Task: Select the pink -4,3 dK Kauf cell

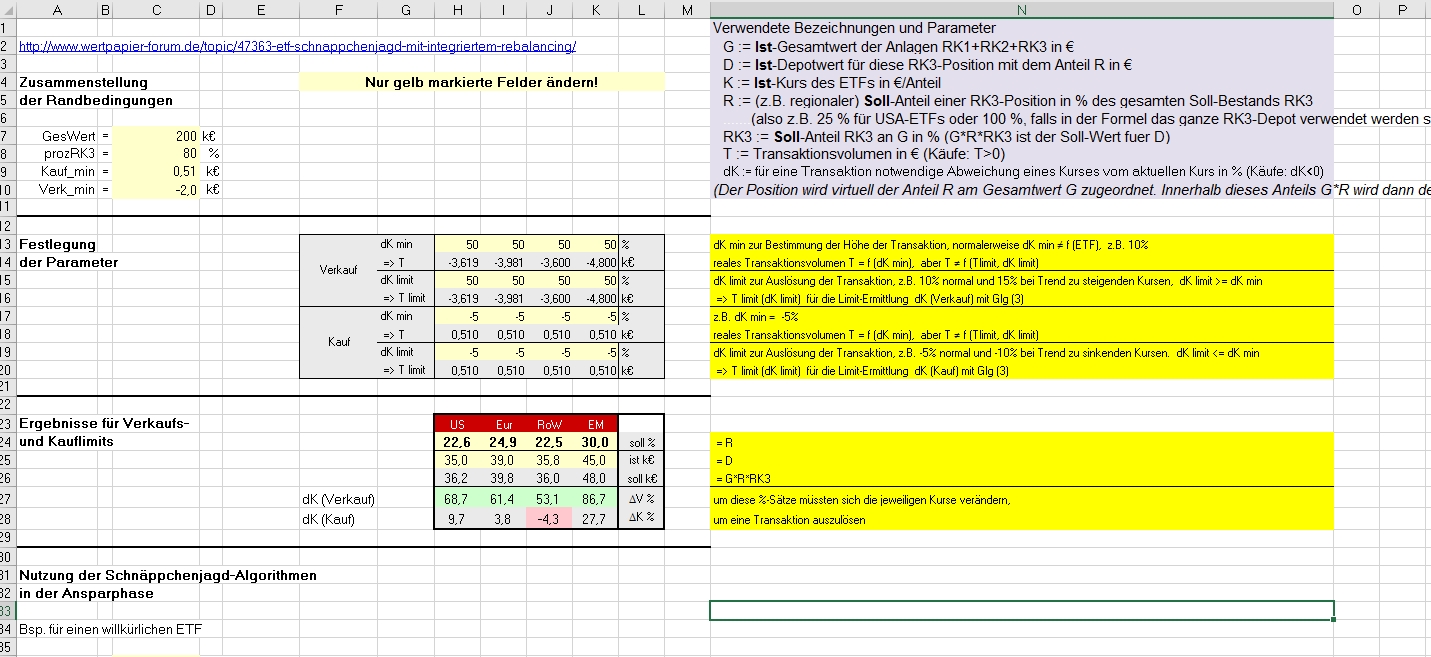Action: 549,519
